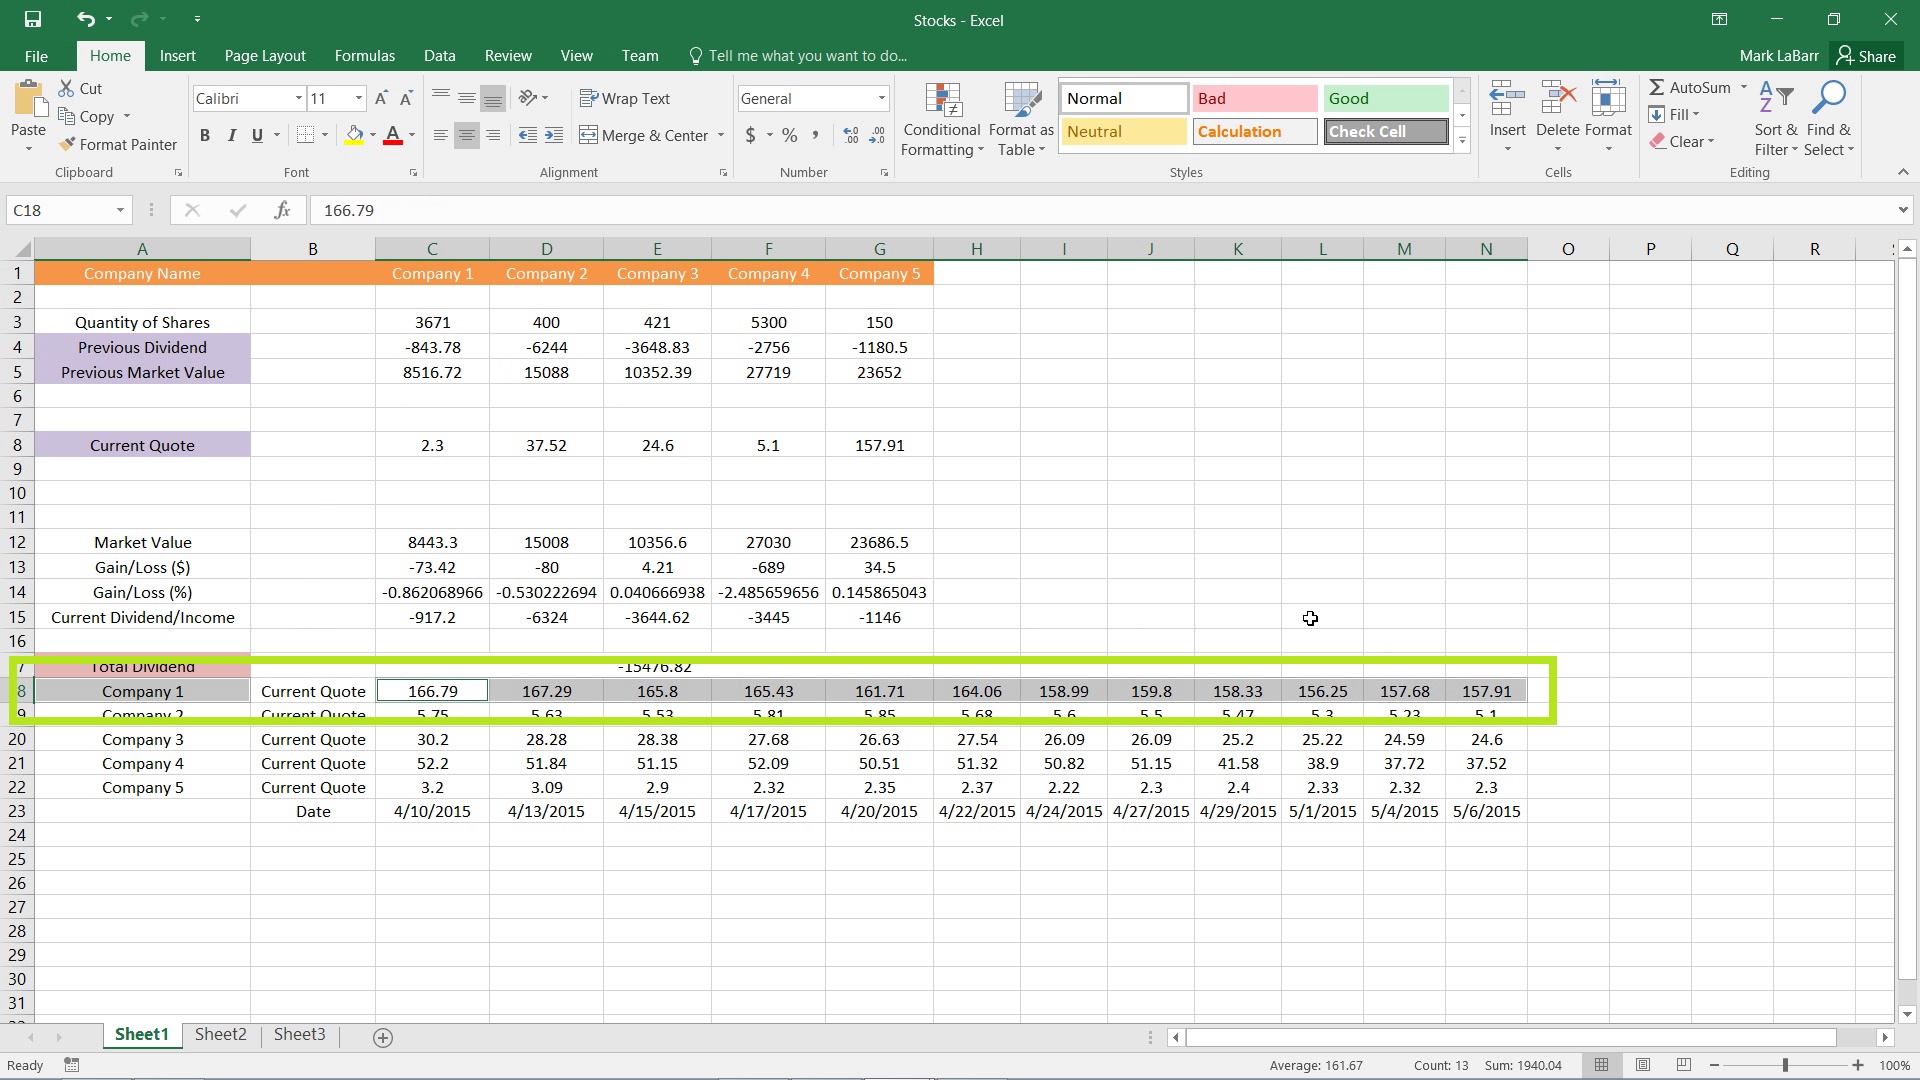The height and width of the screenshot is (1080, 1920).
Task: Switch to the Insert ribbon tab
Action: (177, 55)
